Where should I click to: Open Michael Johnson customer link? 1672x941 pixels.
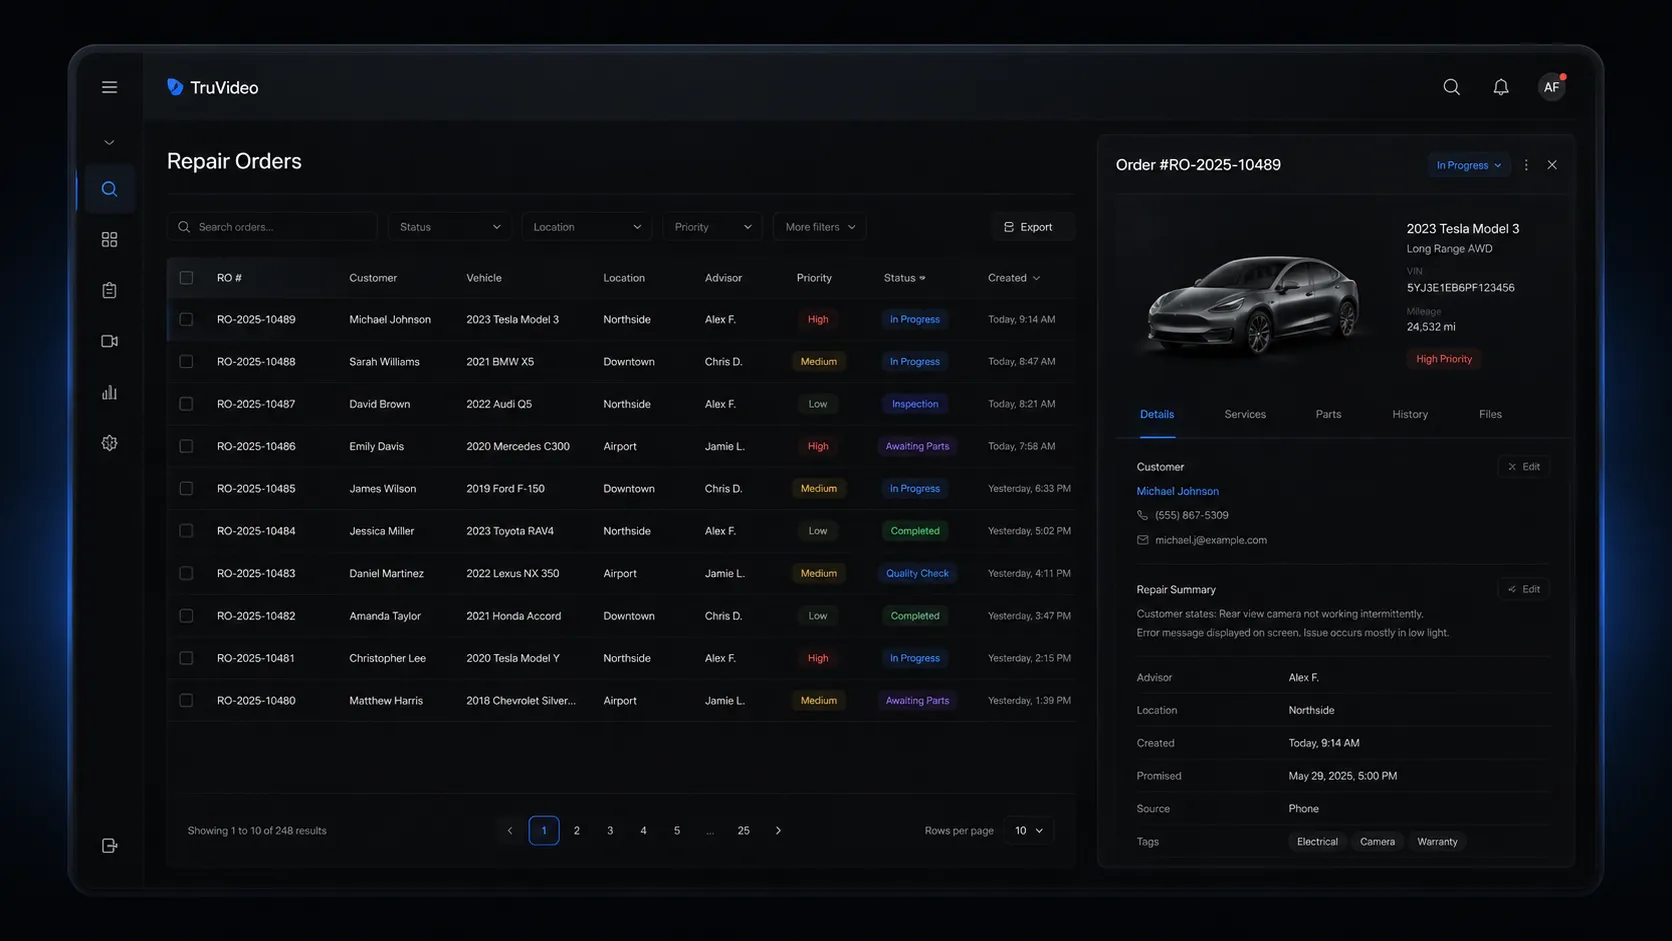pos(1177,491)
